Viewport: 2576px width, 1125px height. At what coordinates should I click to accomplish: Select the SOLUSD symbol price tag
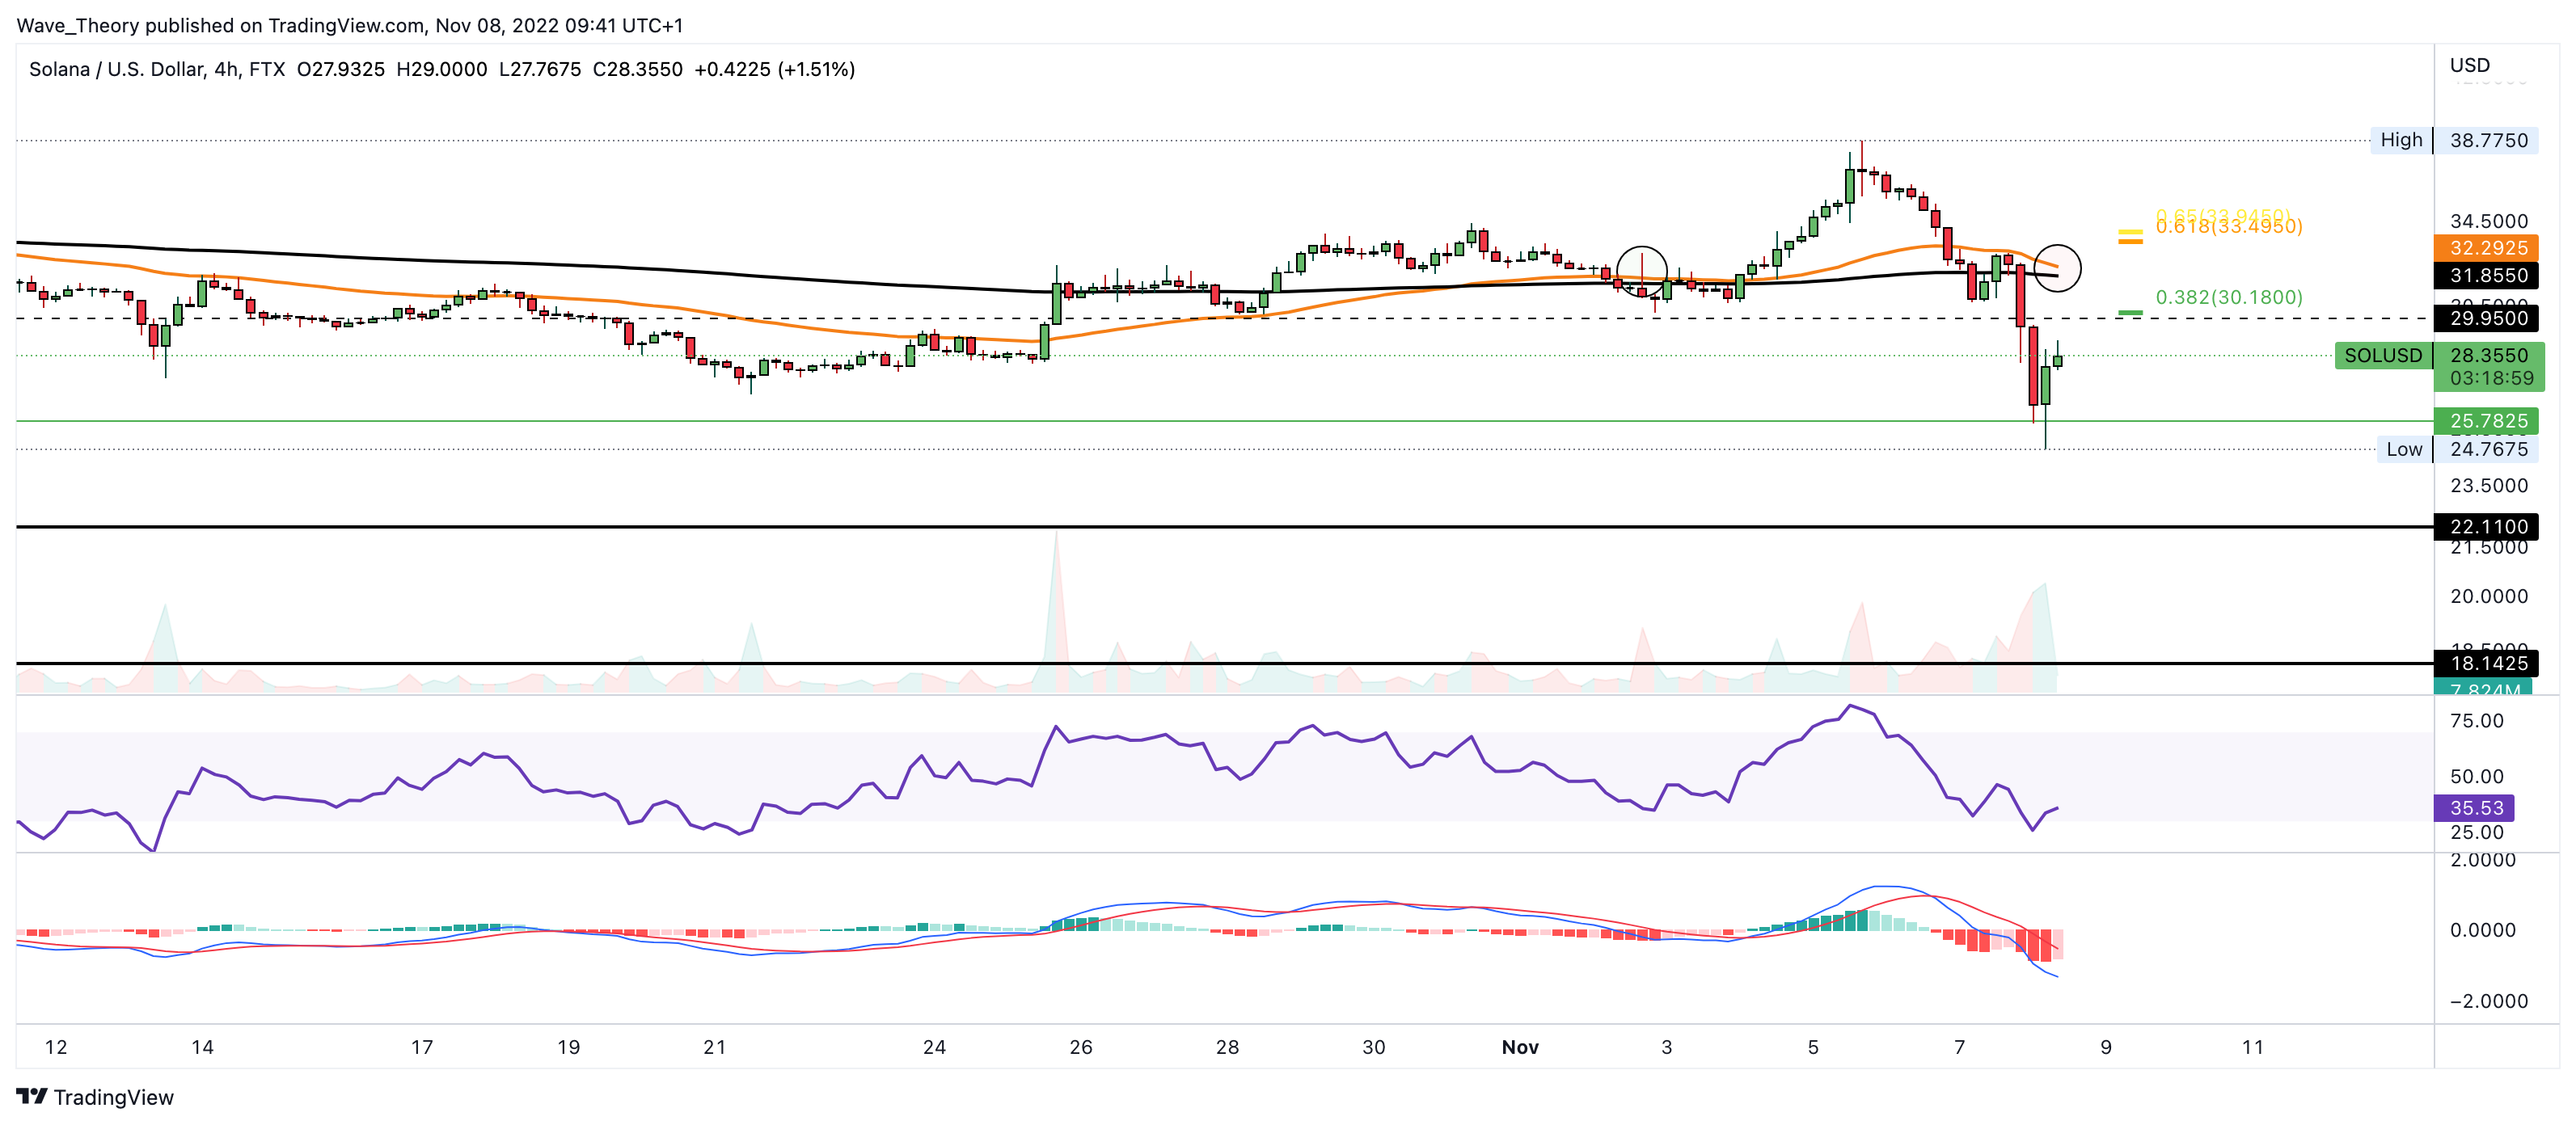(x=2383, y=356)
